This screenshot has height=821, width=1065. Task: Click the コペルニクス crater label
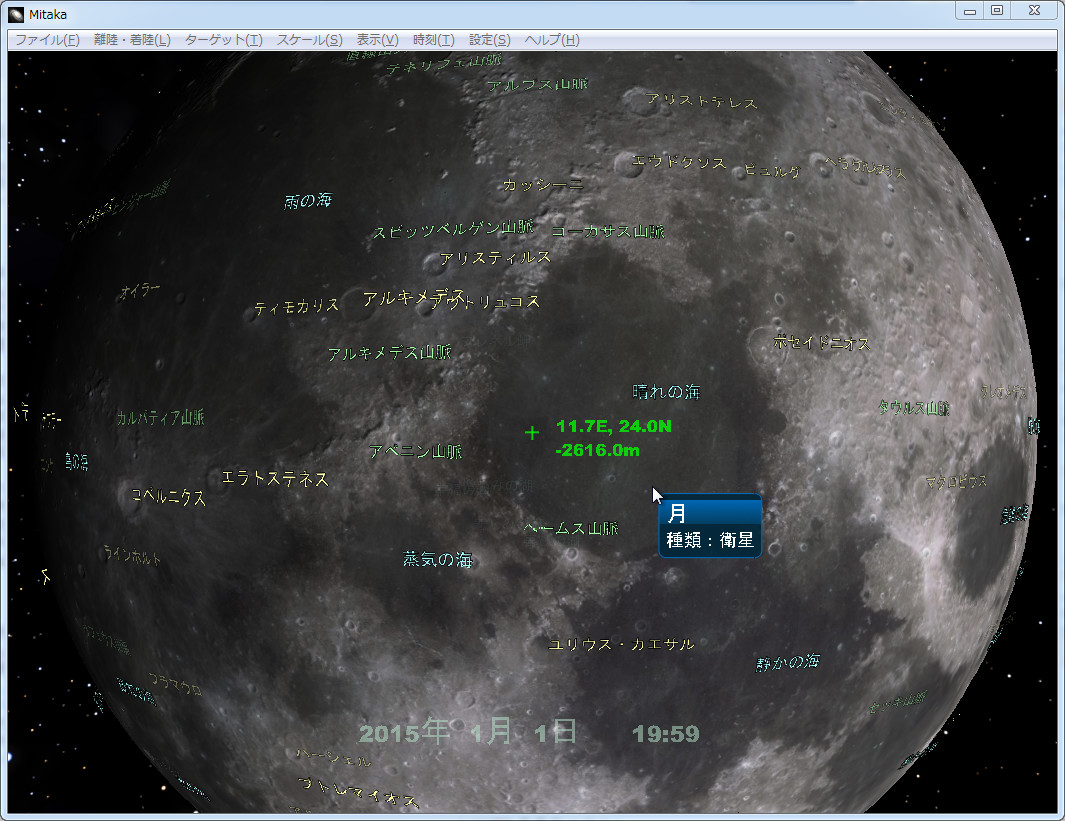(x=168, y=497)
